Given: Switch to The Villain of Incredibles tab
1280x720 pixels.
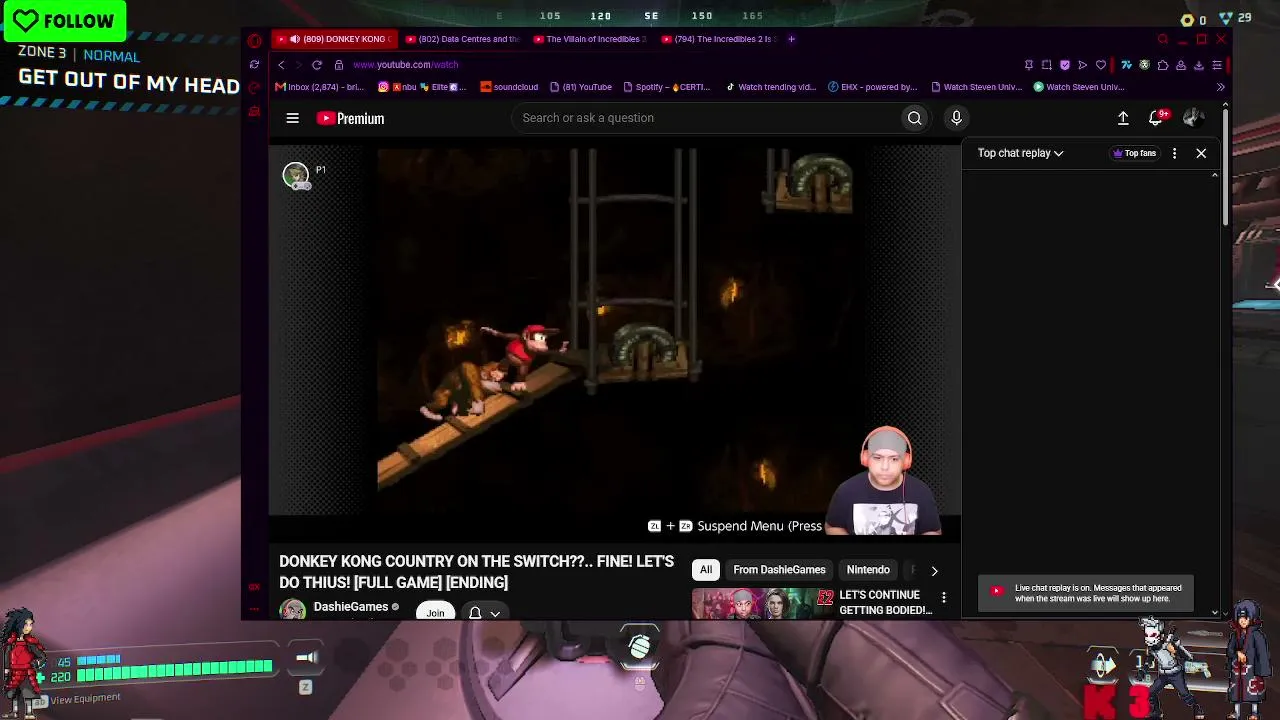Looking at the screenshot, I should 591,39.
